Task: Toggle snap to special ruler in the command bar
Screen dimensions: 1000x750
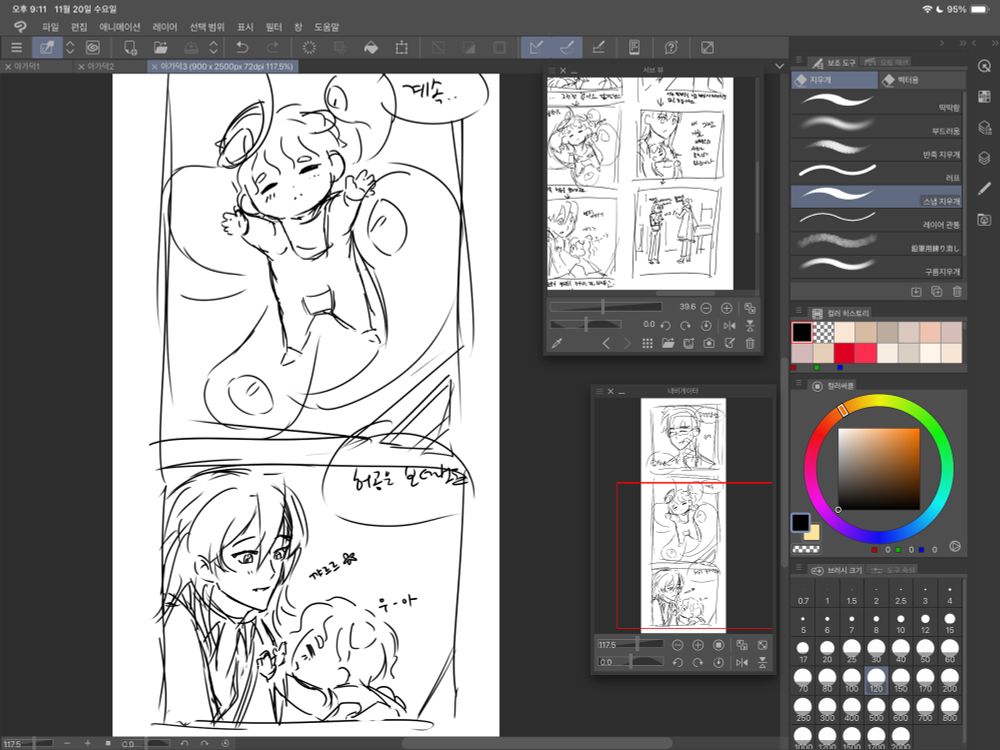Action: point(567,48)
